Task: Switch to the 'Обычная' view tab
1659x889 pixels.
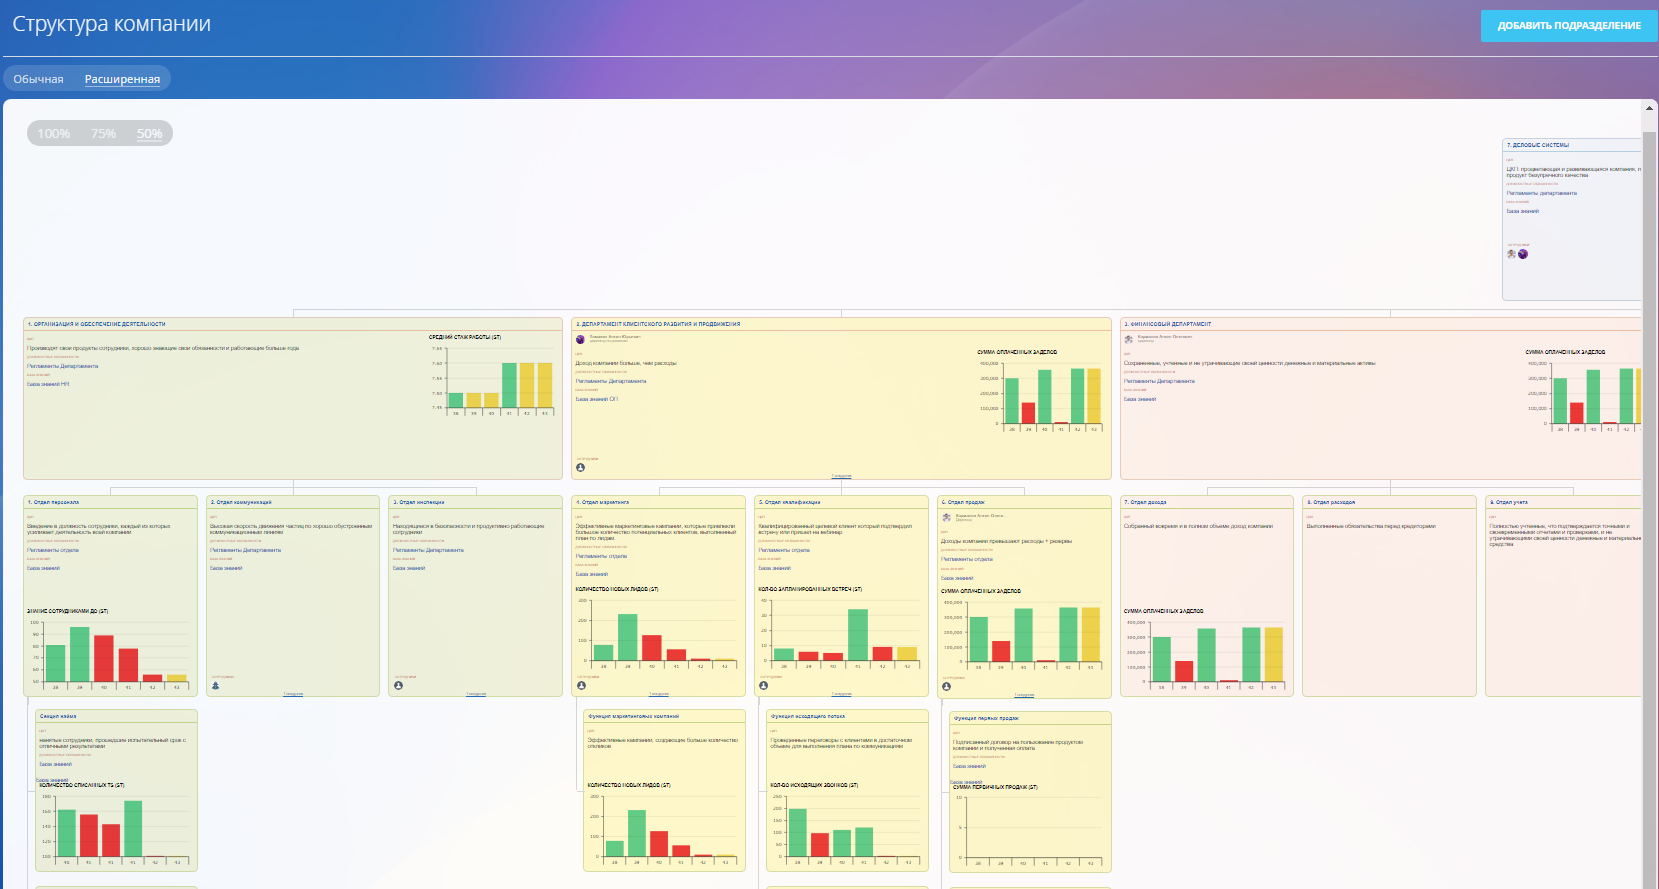Action: [x=38, y=79]
